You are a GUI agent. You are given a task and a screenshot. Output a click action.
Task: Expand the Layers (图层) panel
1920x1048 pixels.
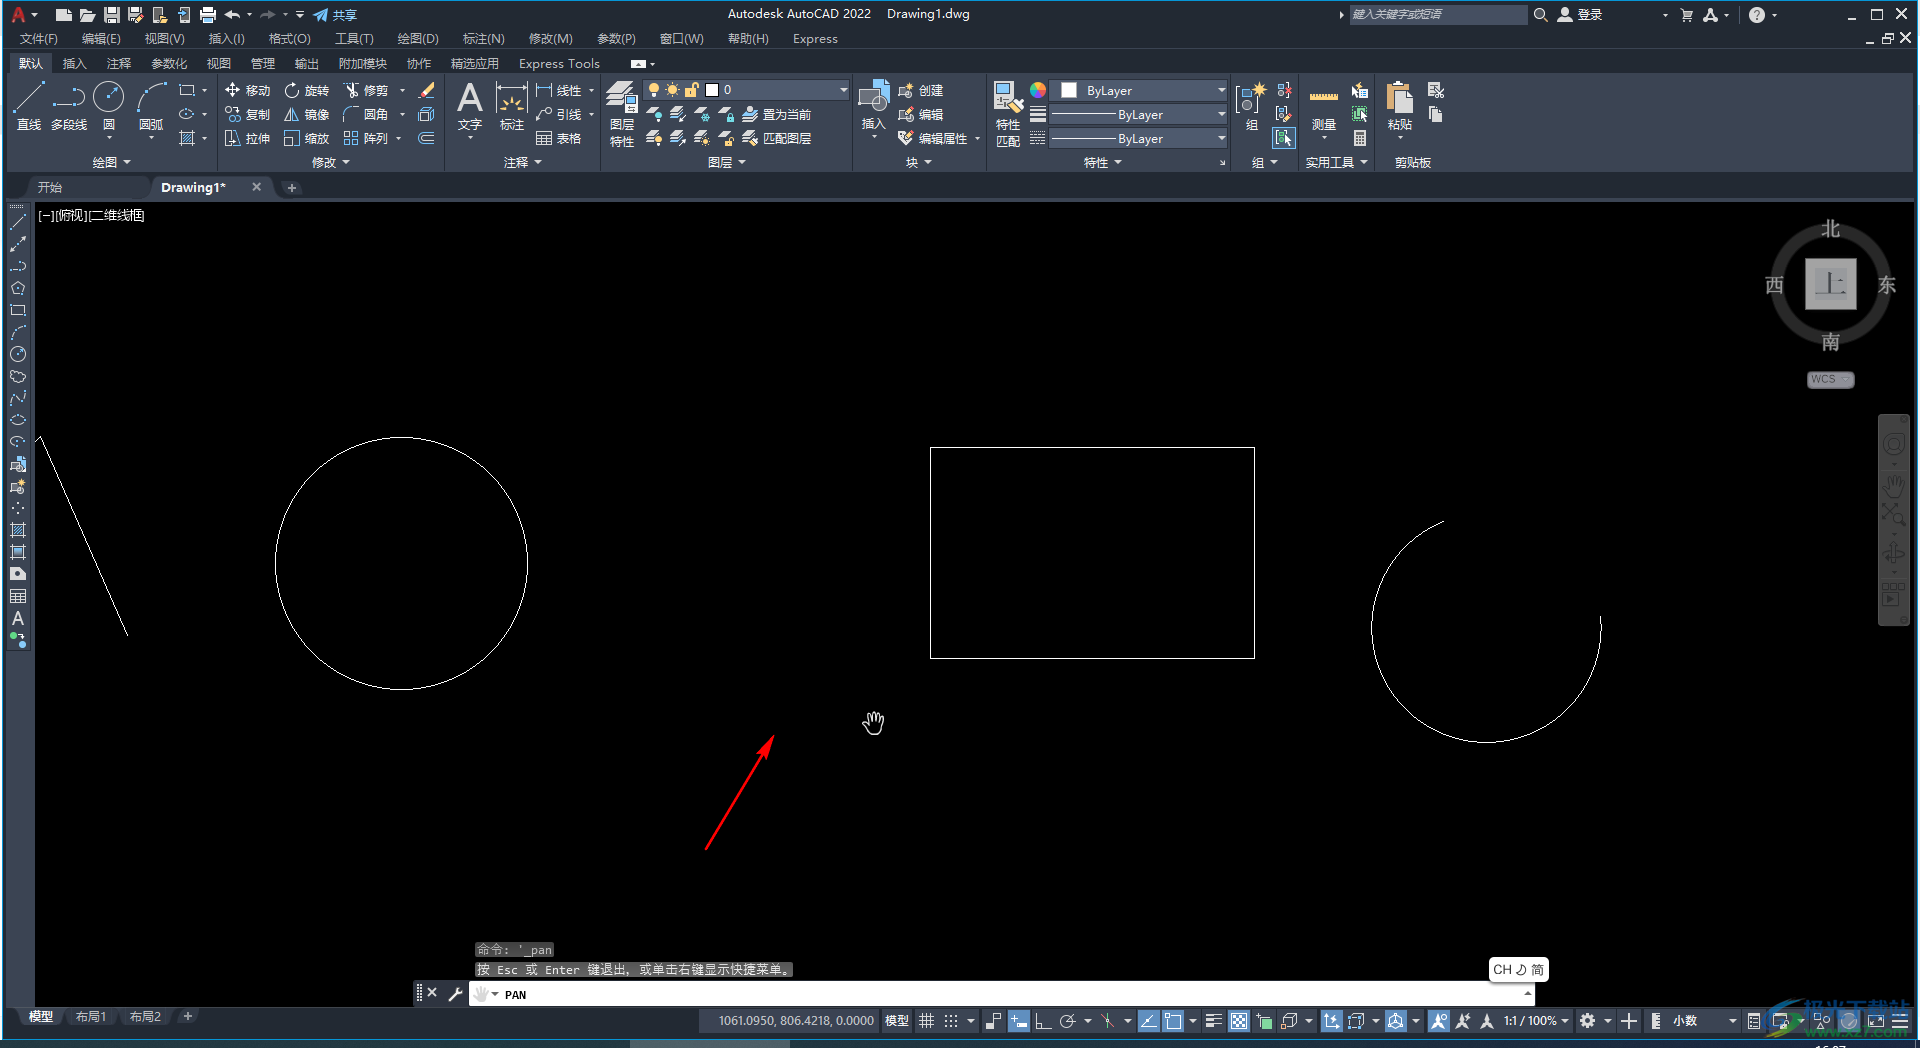[x=726, y=162]
